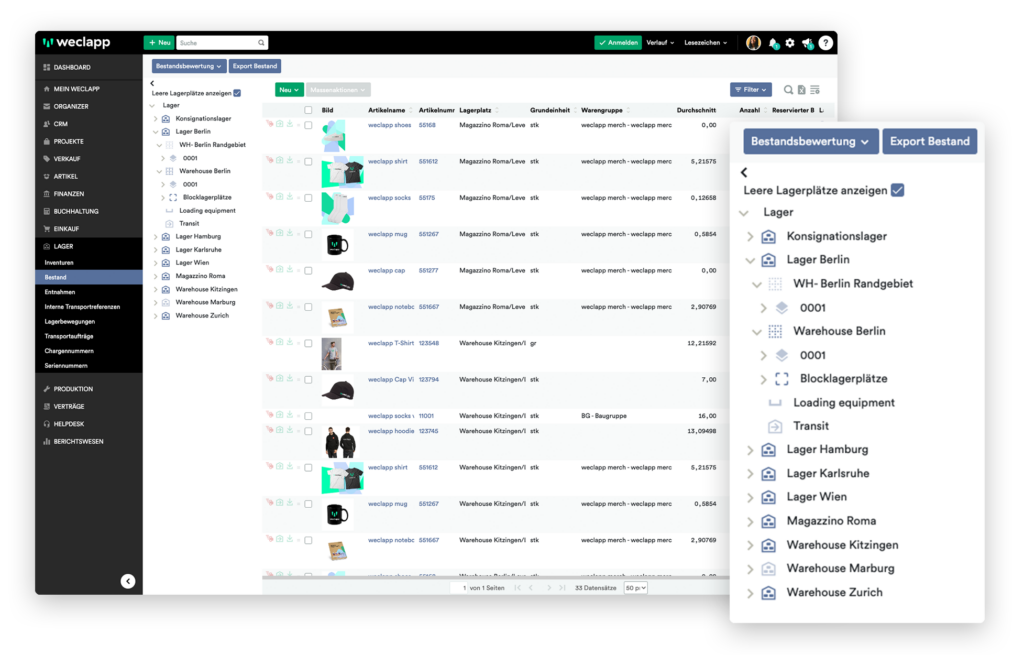
Task: Collapse Lager Berlin chevron in callout panel
Action: tap(750, 260)
